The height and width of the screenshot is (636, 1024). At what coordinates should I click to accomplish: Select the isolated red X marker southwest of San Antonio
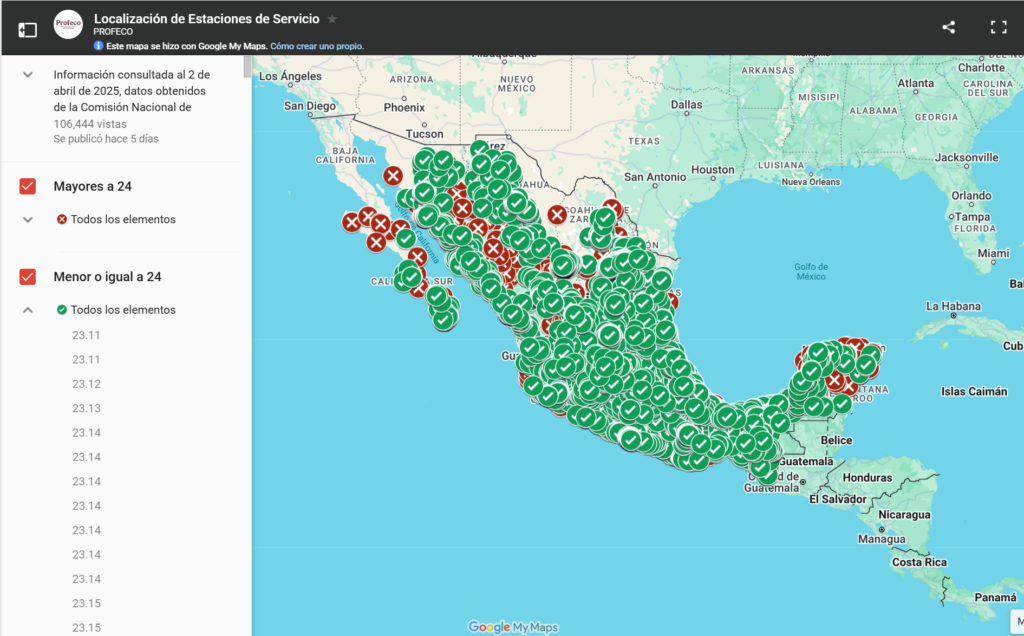[x=557, y=214]
